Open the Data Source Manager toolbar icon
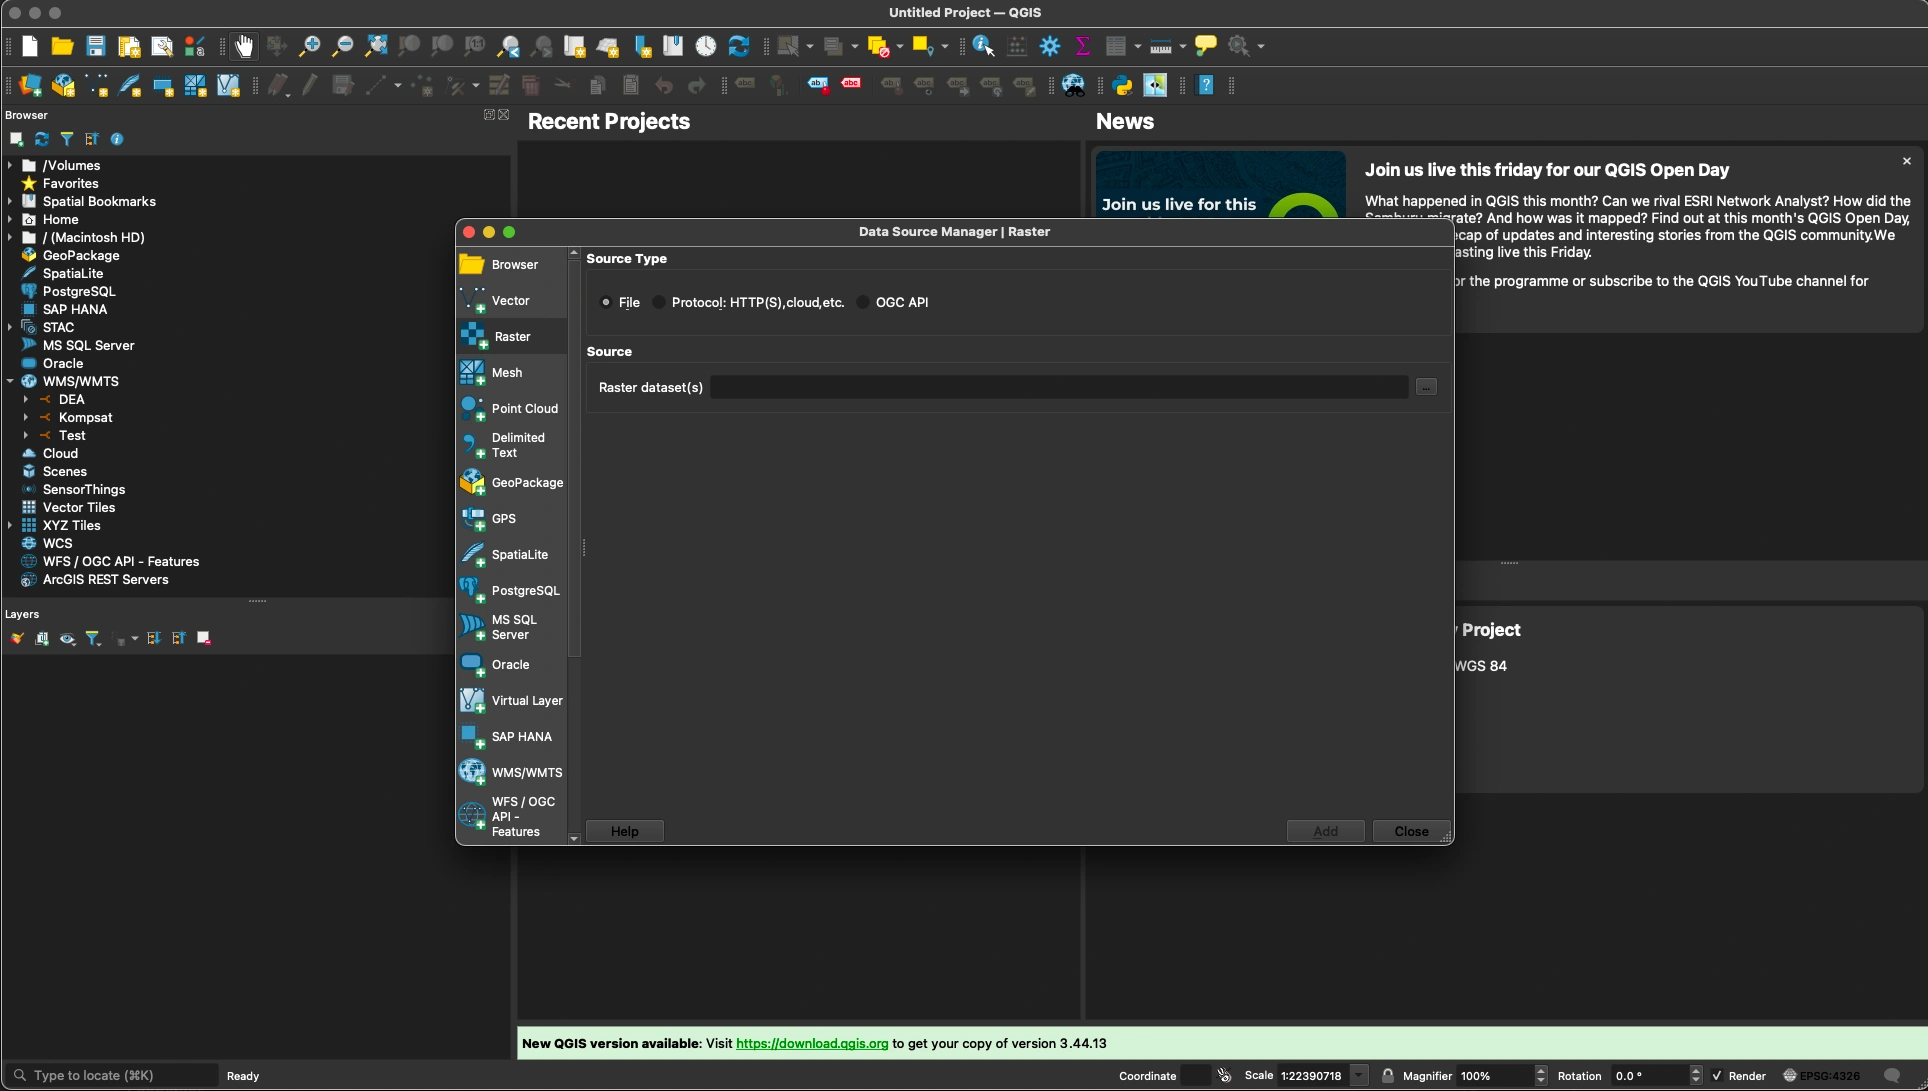This screenshot has width=1928, height=1091. (x=31, y=86)
